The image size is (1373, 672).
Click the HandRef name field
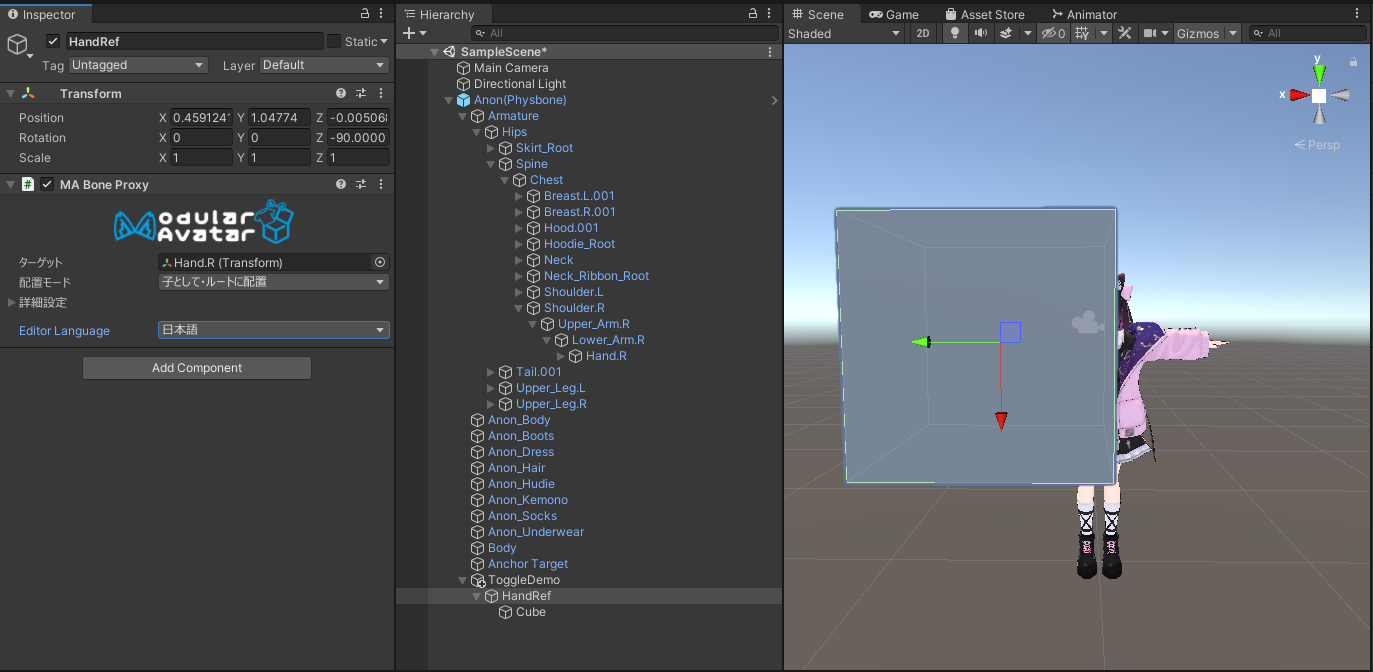193,41
